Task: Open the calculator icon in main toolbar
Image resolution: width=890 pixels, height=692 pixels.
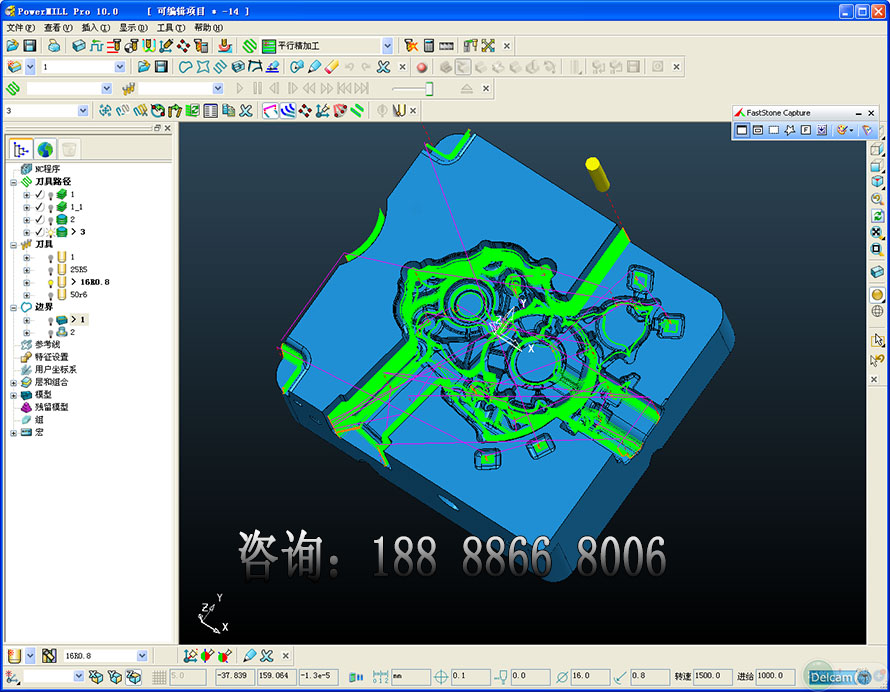Action: pos(428,46)
